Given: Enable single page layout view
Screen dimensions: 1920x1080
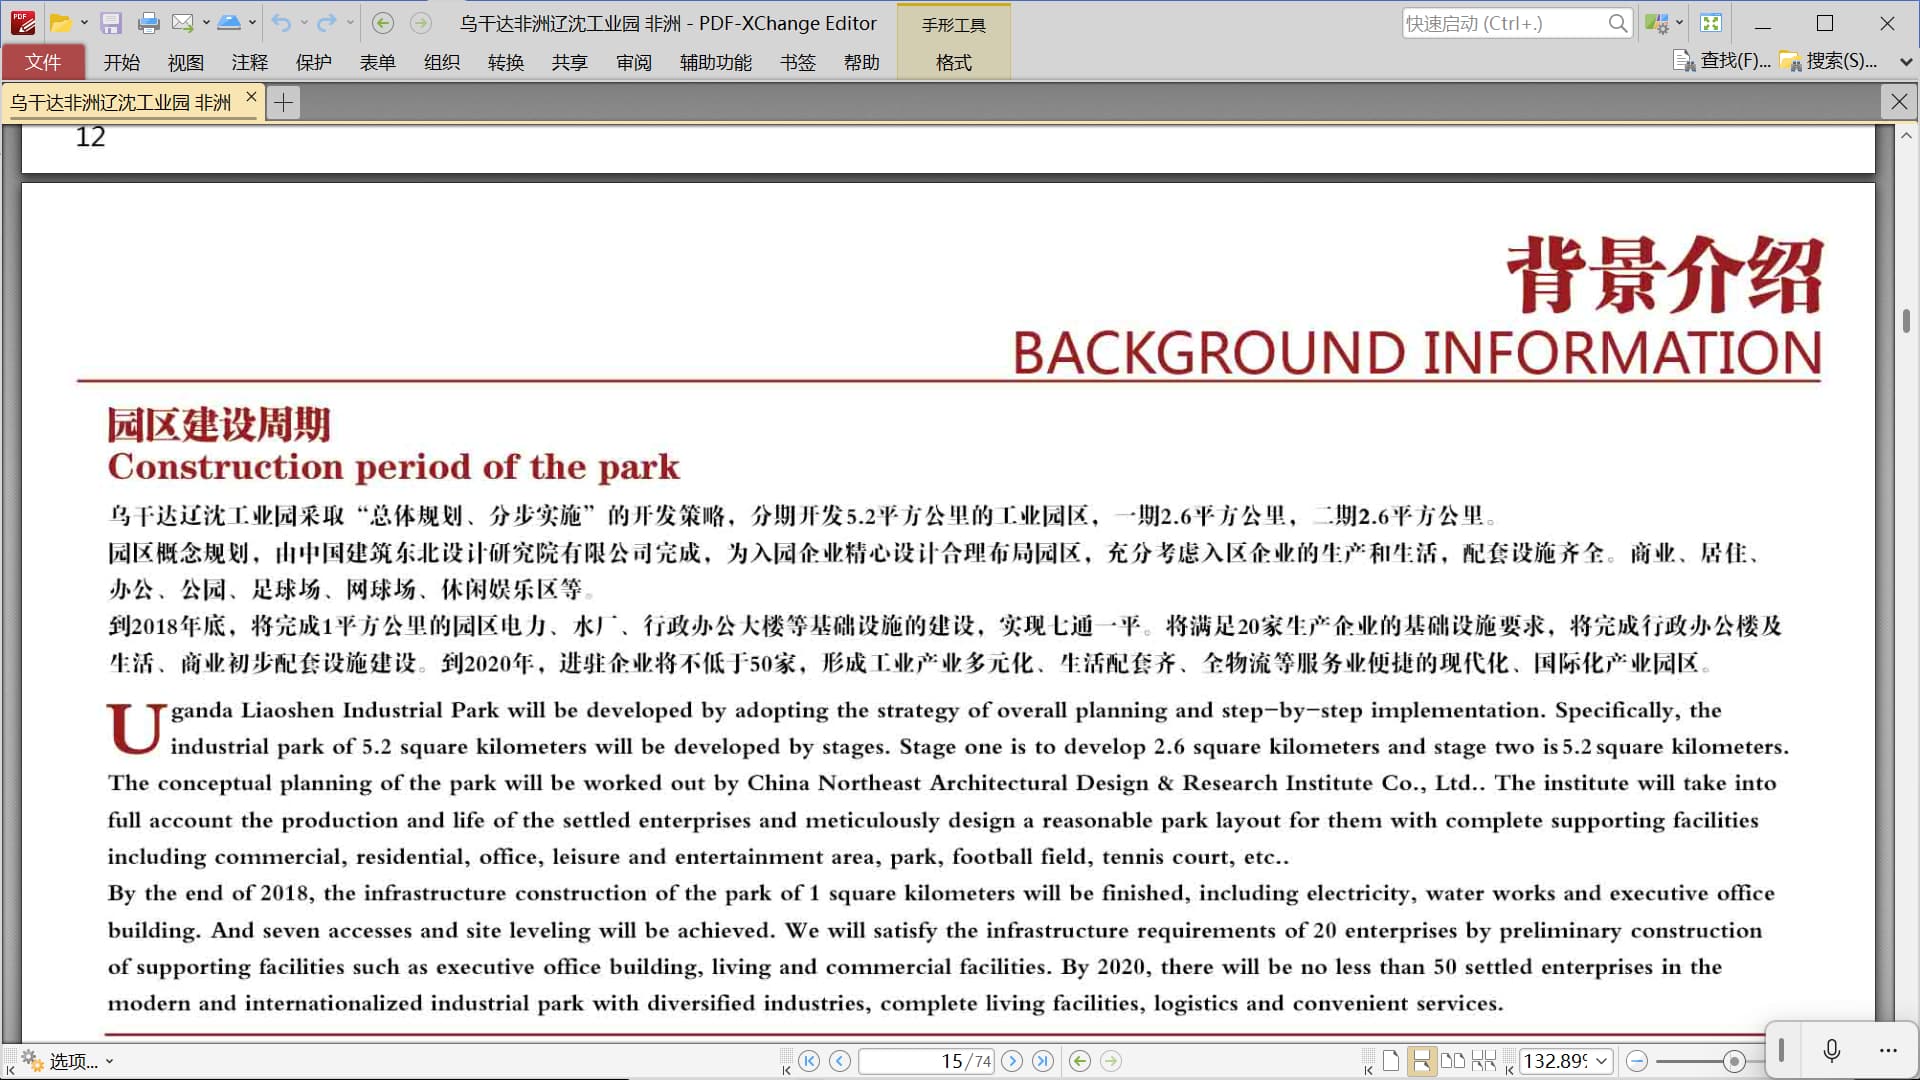Looking at the screenshot, I should click(x=1391, y=1061).
